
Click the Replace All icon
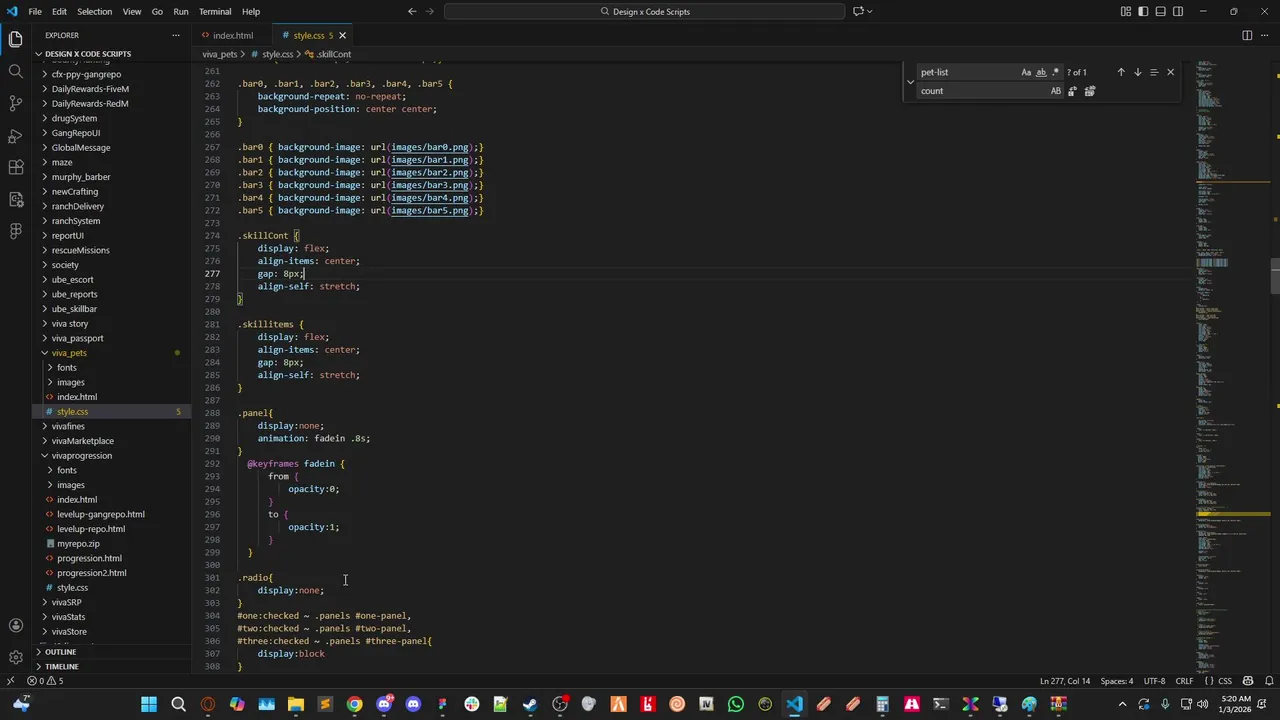pyautogui.click(x=1089, y=91)
